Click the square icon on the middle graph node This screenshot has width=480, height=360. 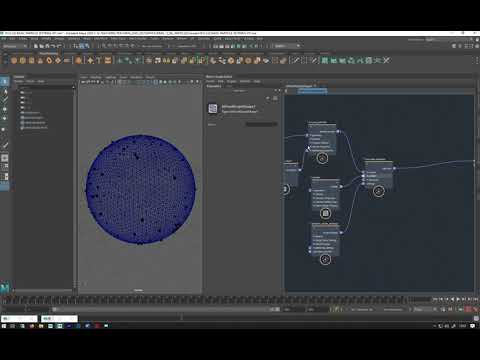[326, 213]
